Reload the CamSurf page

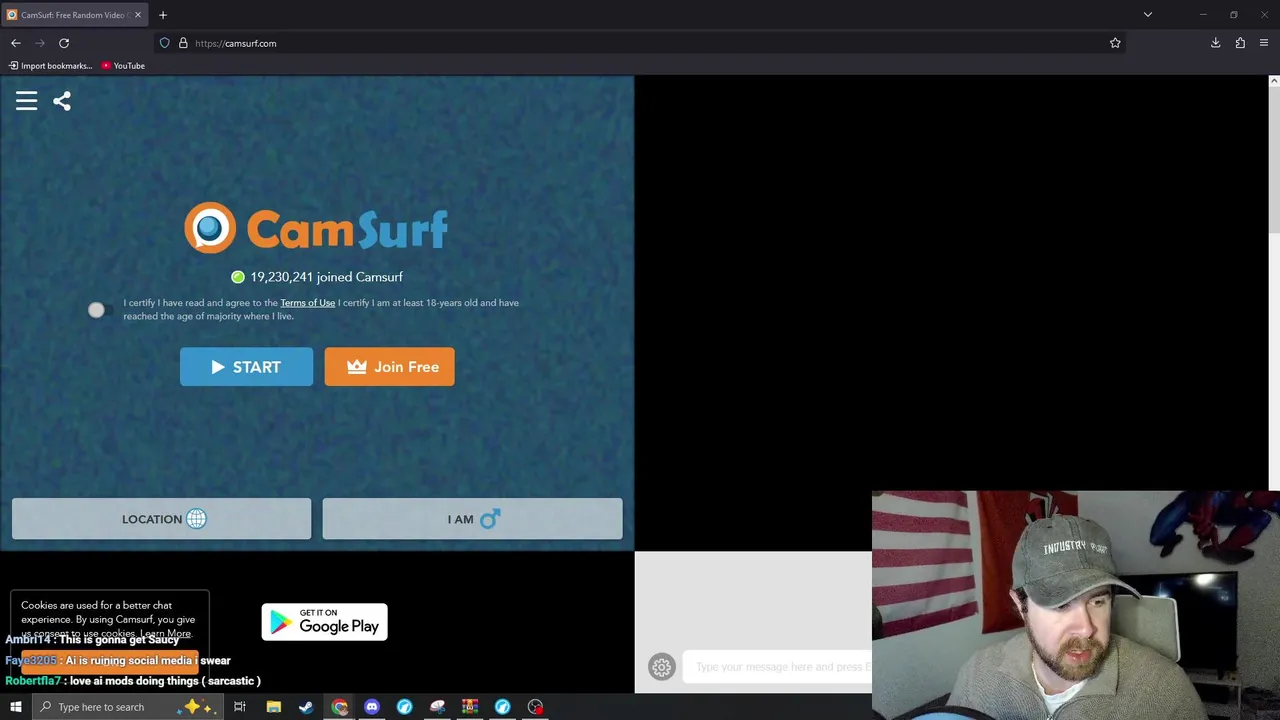pyautogui.click(x=64, y=43)
